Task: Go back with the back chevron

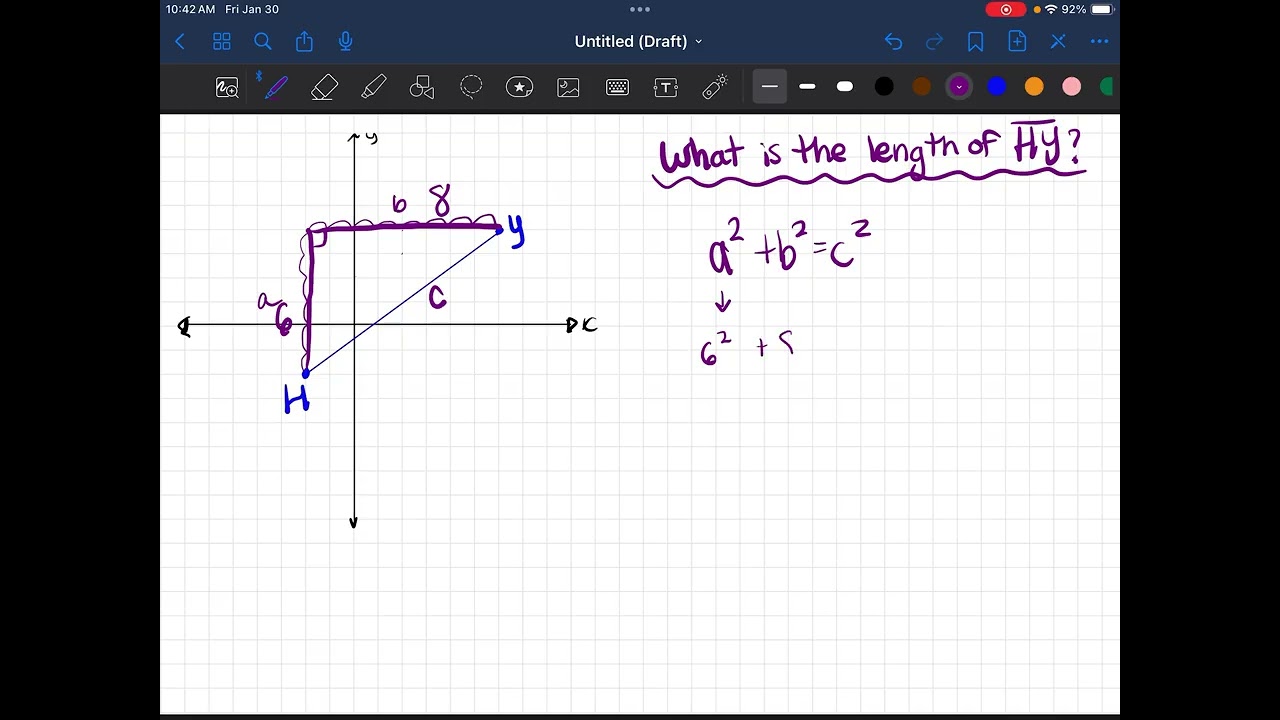Action: 180,41
